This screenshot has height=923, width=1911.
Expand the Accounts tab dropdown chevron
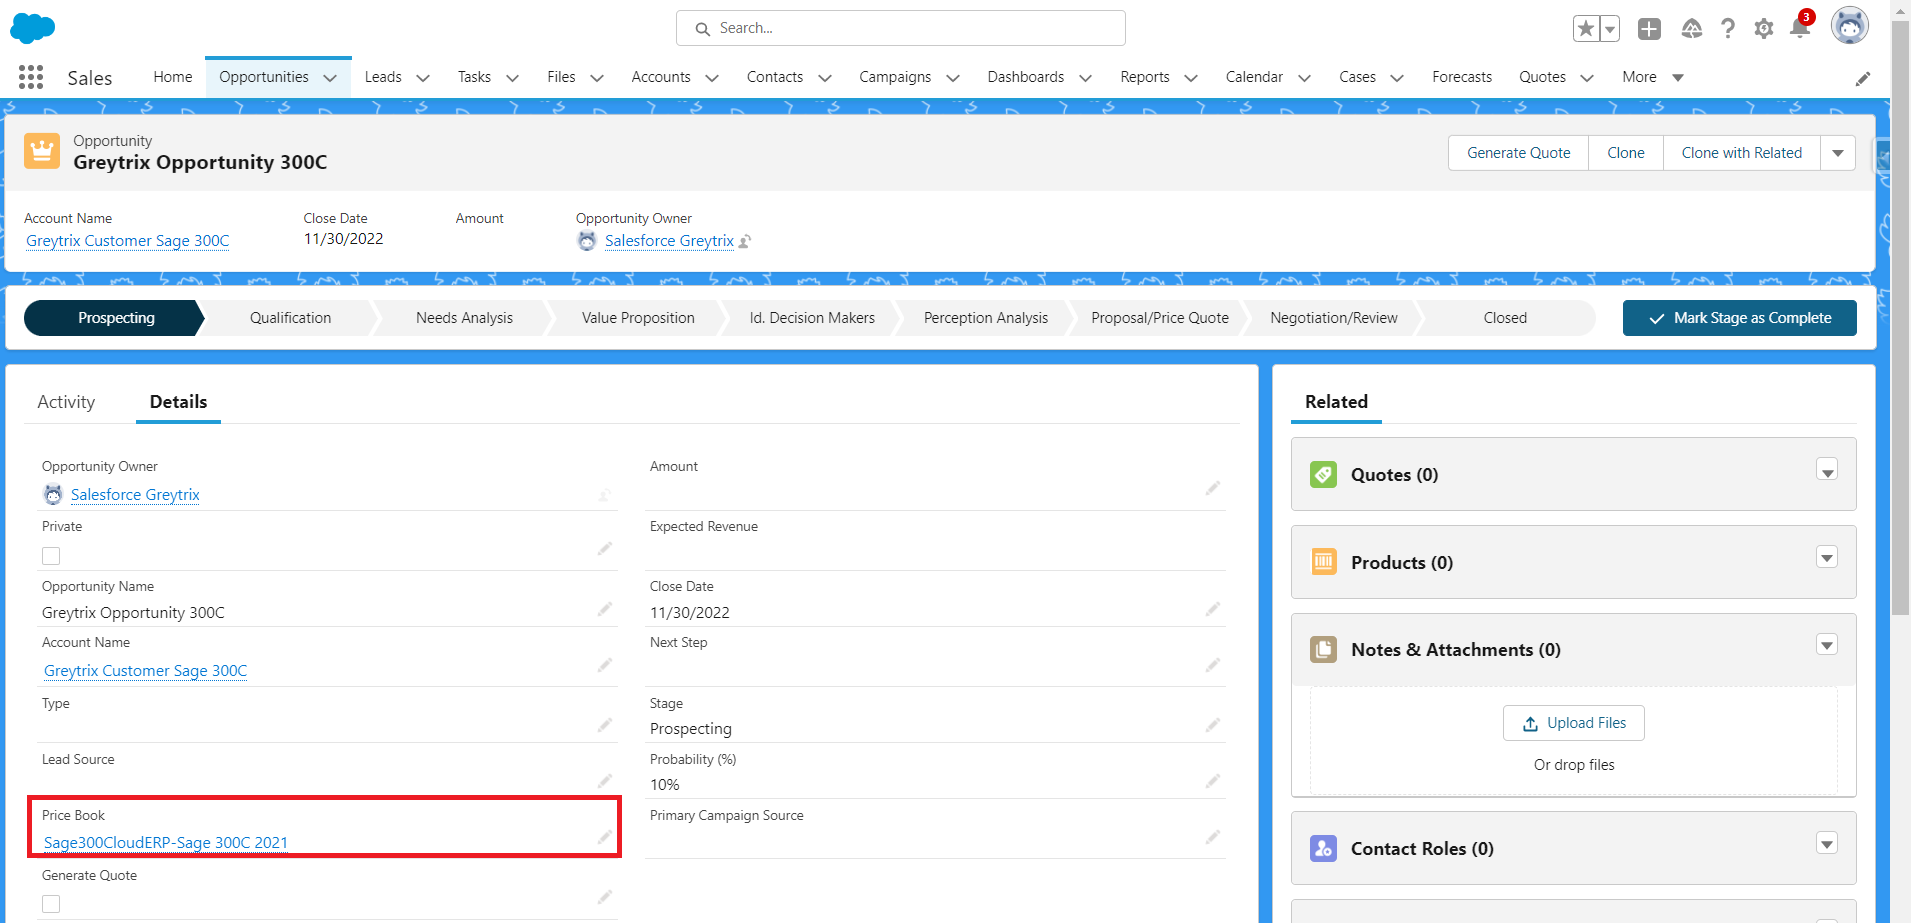tap(712, 78)
